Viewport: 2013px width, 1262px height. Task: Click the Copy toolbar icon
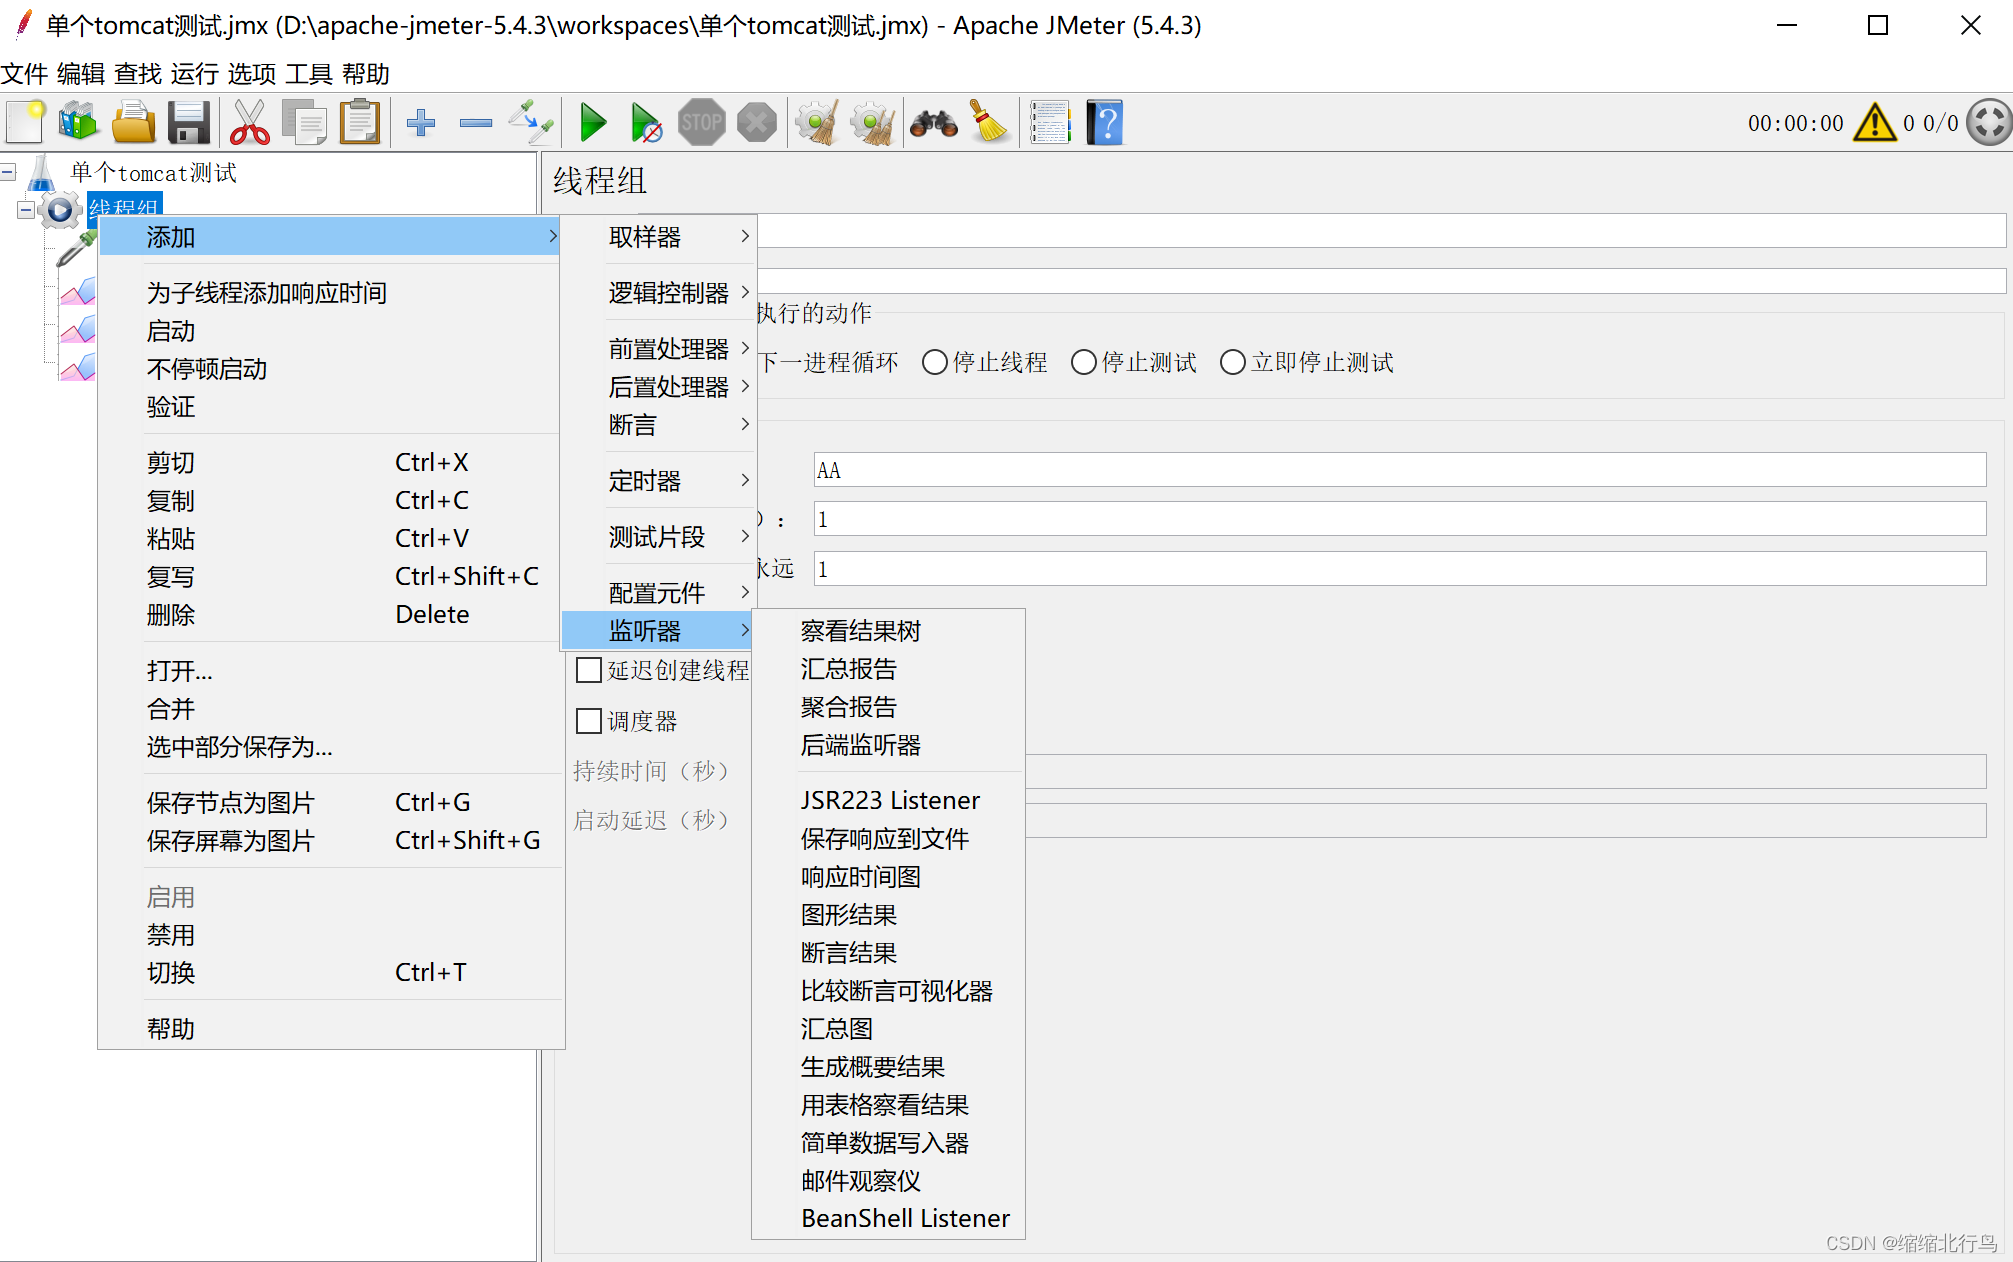pos(304,123)
